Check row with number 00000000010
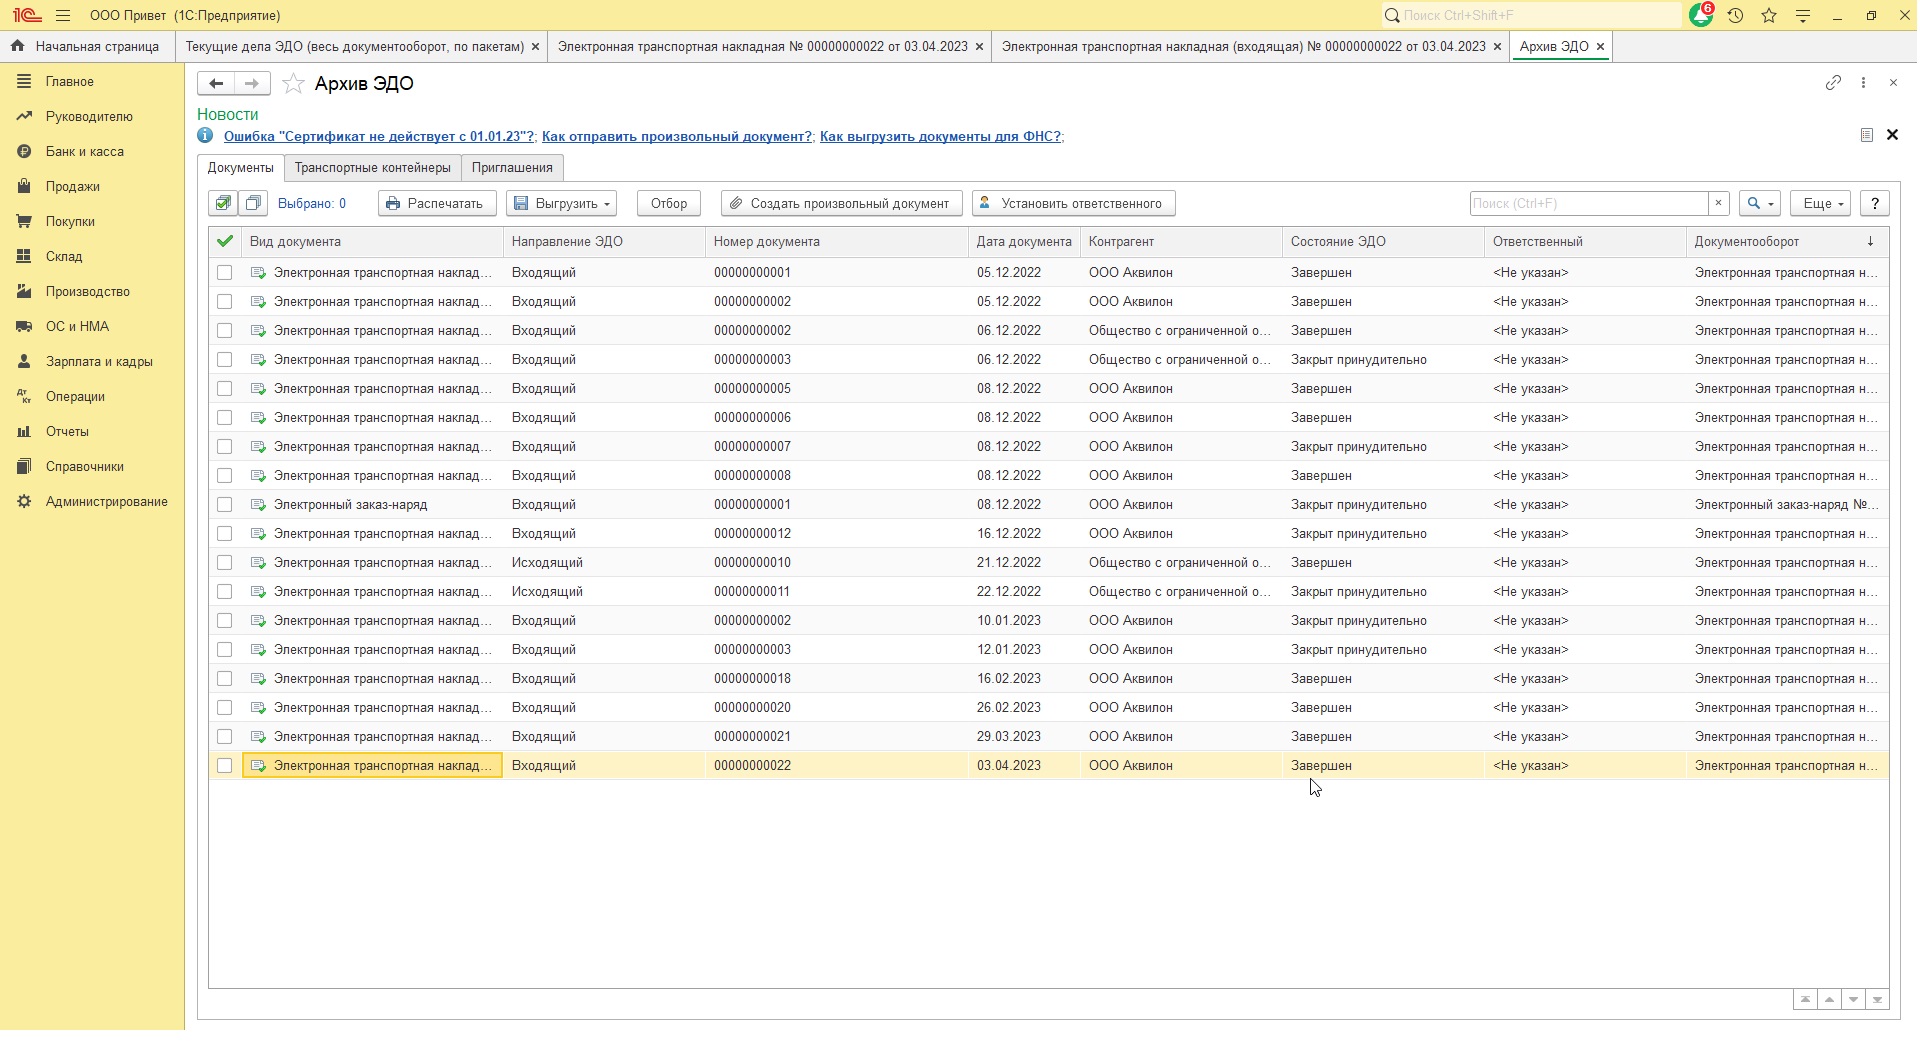The image size is (1920, 1063). click(x=224, y=562)
